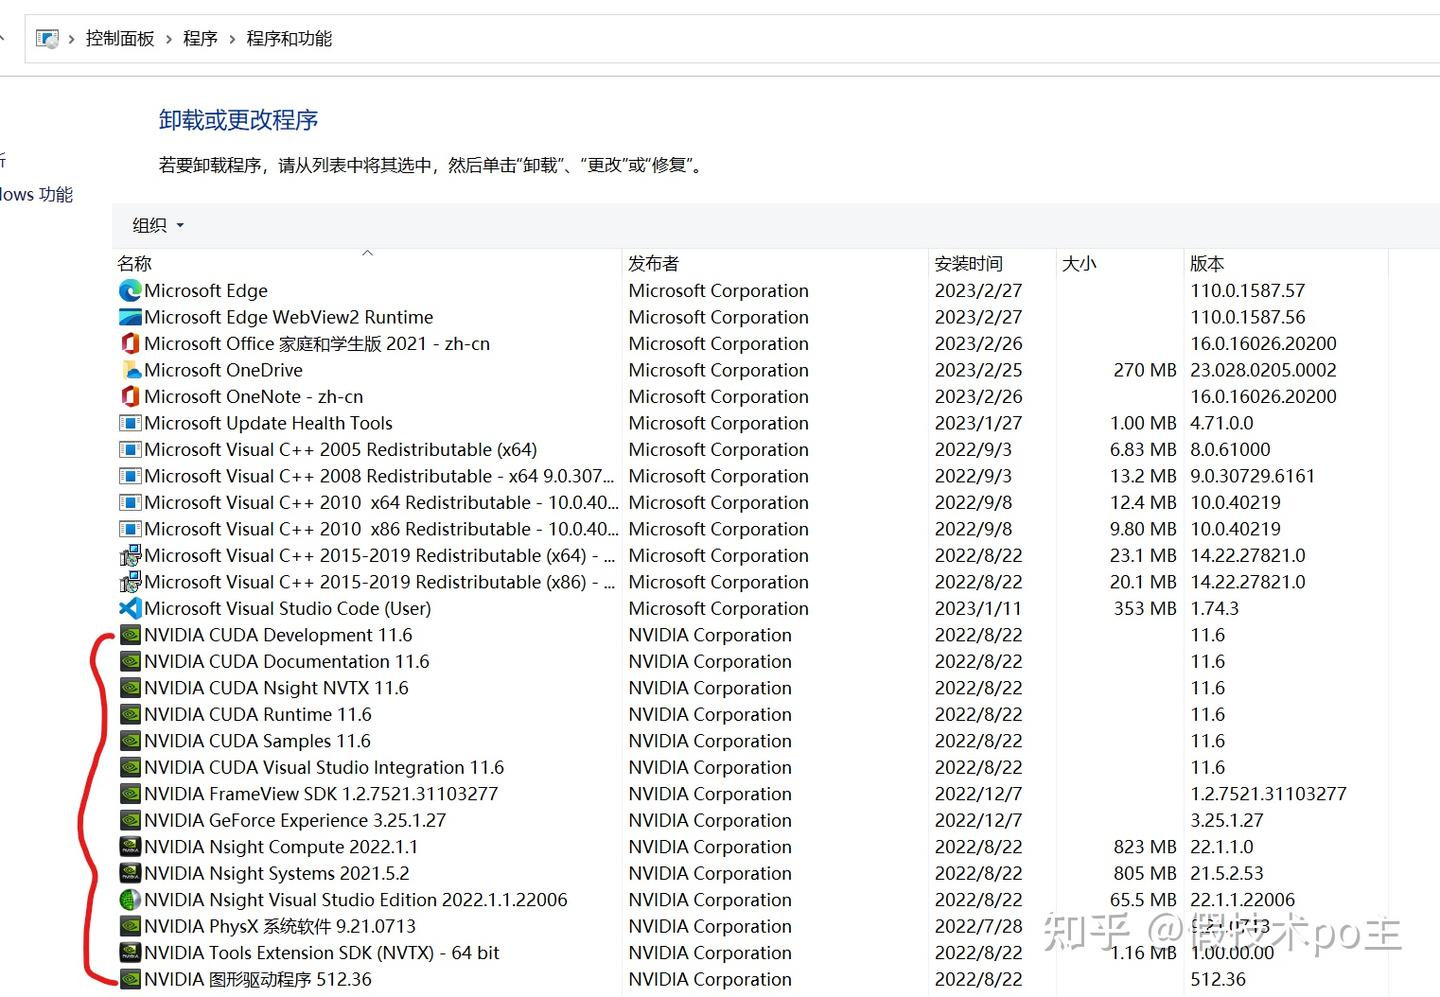Select Microsoft Edge WebView2 Runtime name

[x=289, y=317]
